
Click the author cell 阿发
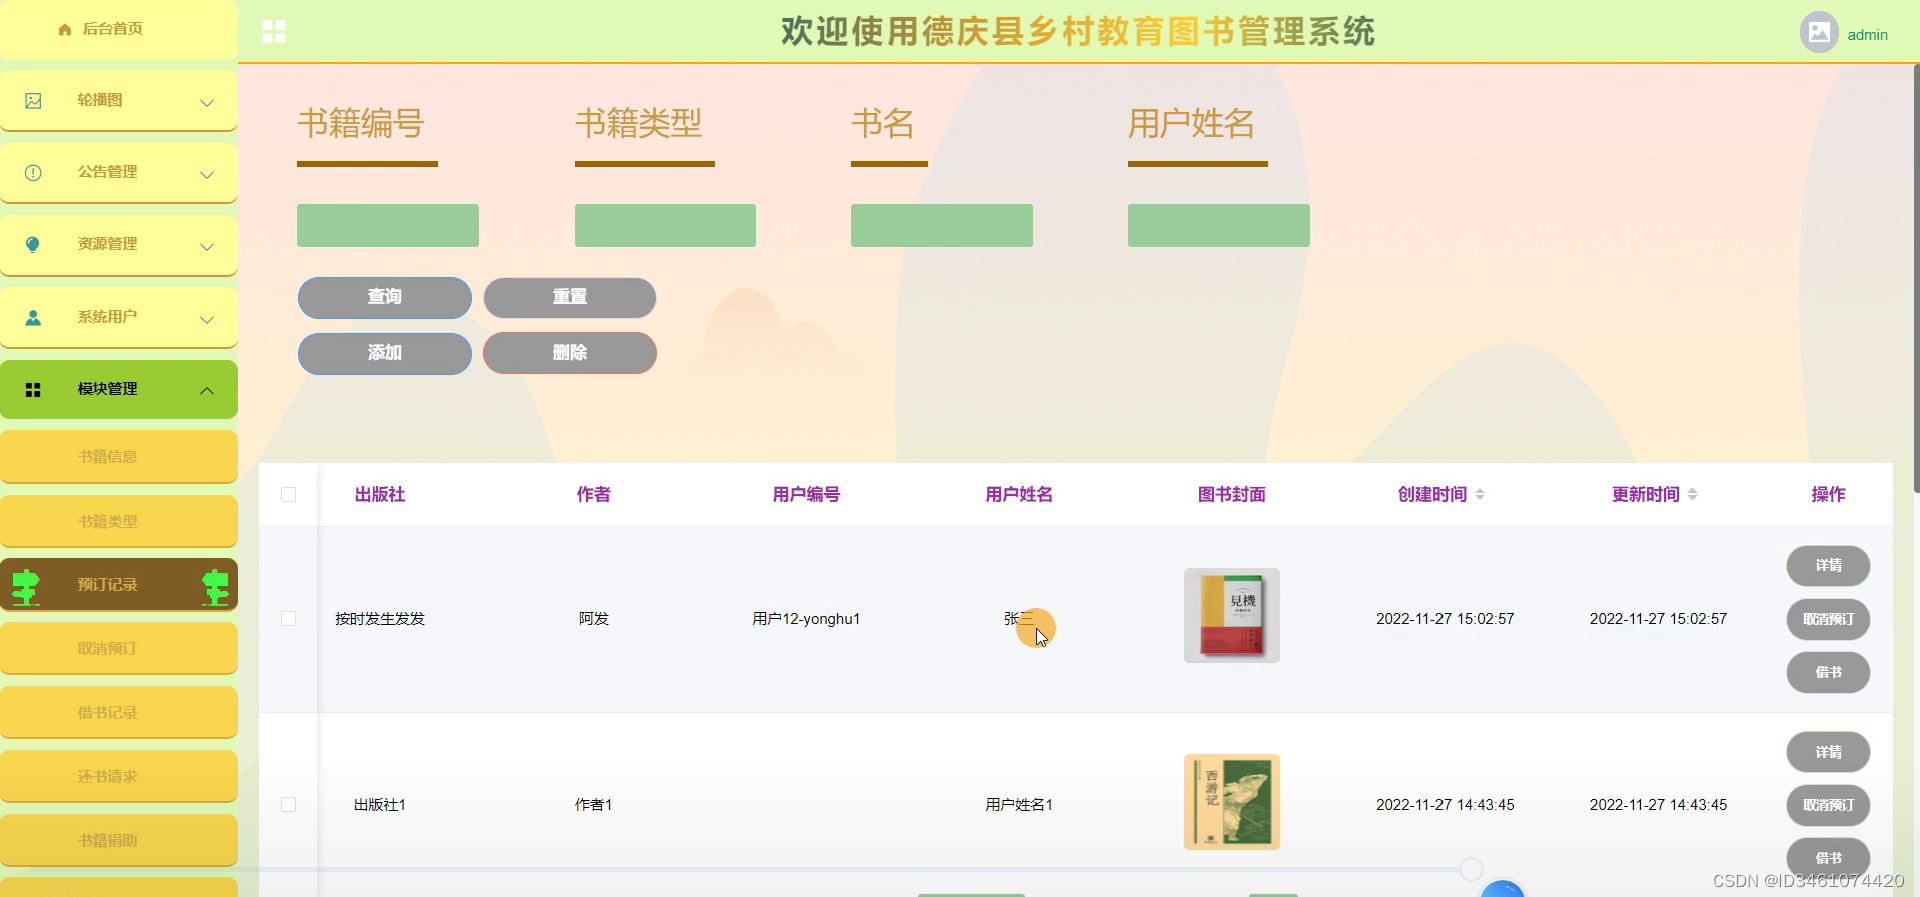(x=594, y=619)
